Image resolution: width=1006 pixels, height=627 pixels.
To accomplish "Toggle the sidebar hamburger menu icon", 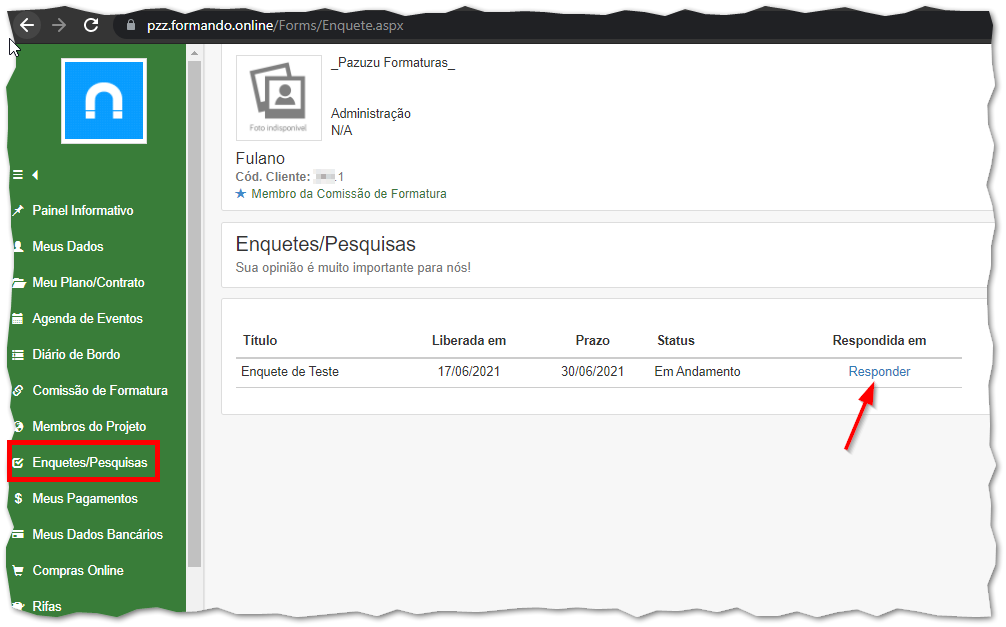I will pyautogui.click(x=18, y=175).
